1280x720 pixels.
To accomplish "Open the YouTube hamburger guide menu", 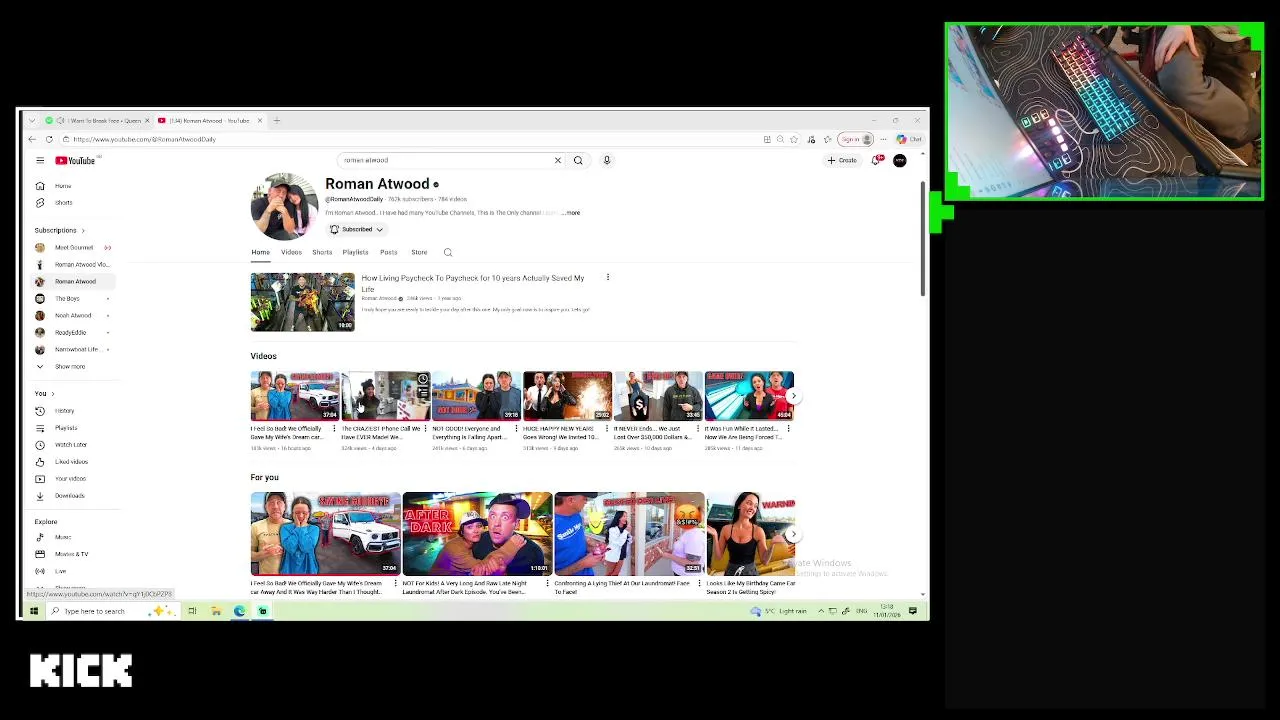I will [x=40, y=160].
